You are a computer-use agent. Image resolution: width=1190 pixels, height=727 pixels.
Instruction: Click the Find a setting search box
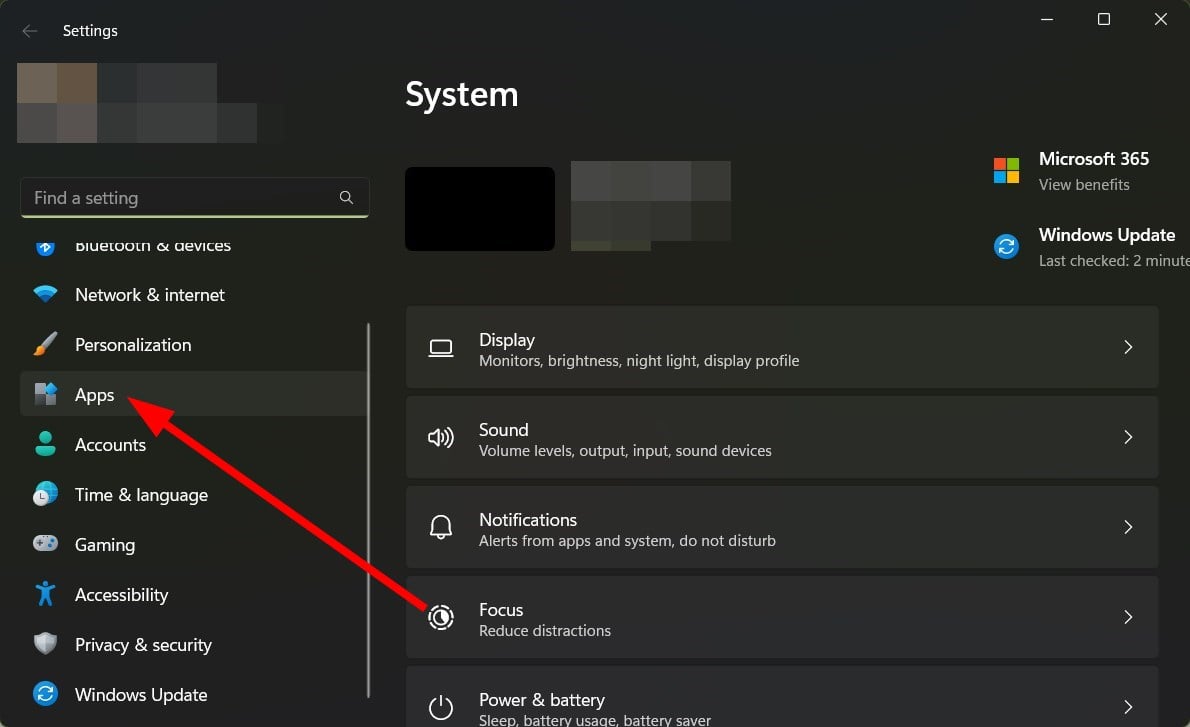coord(194,197)
